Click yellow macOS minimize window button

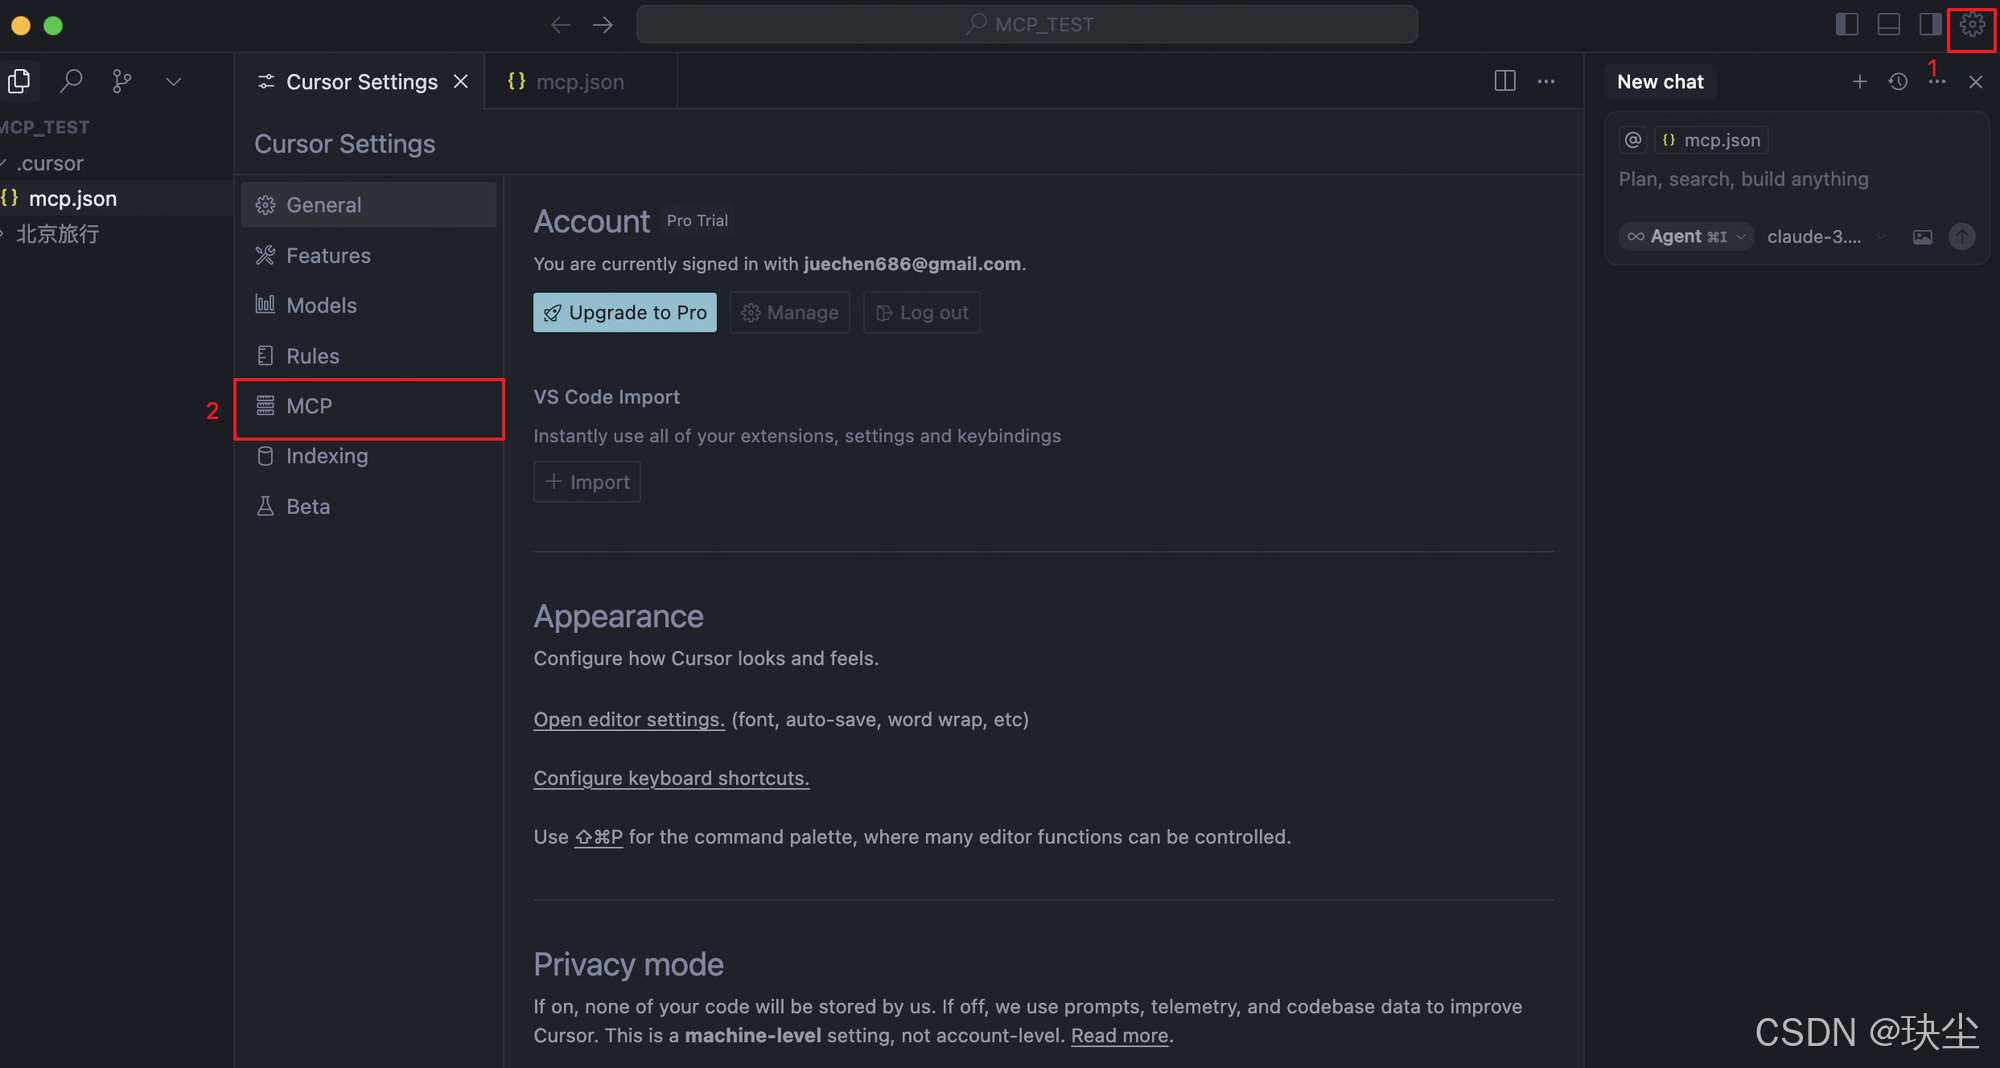[20, 25]
